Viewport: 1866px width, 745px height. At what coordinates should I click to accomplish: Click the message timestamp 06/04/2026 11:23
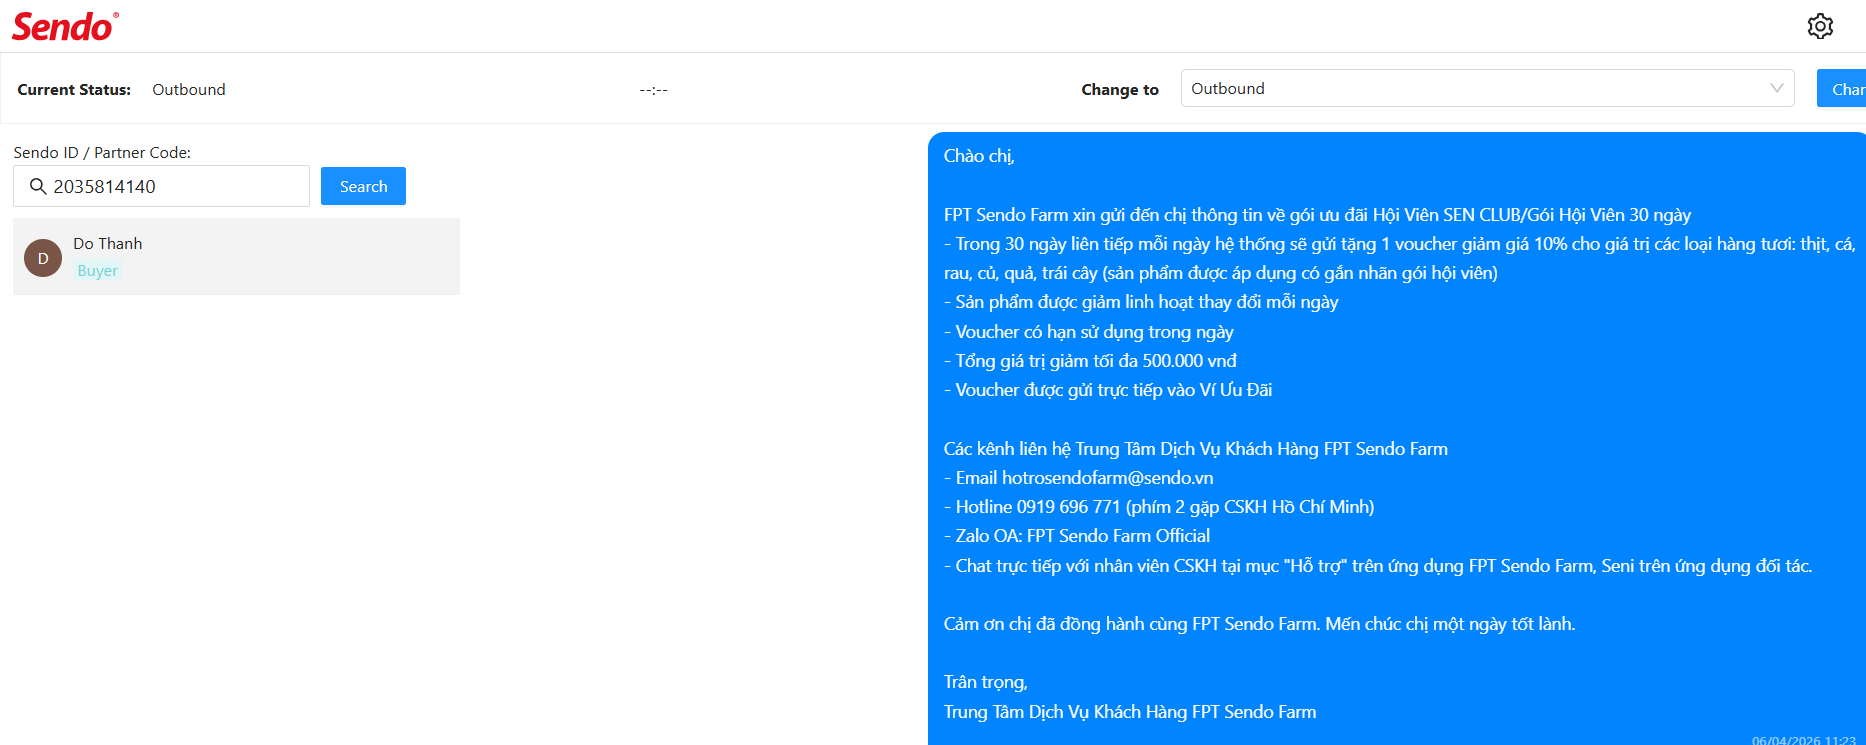[x=1804, y=740]
